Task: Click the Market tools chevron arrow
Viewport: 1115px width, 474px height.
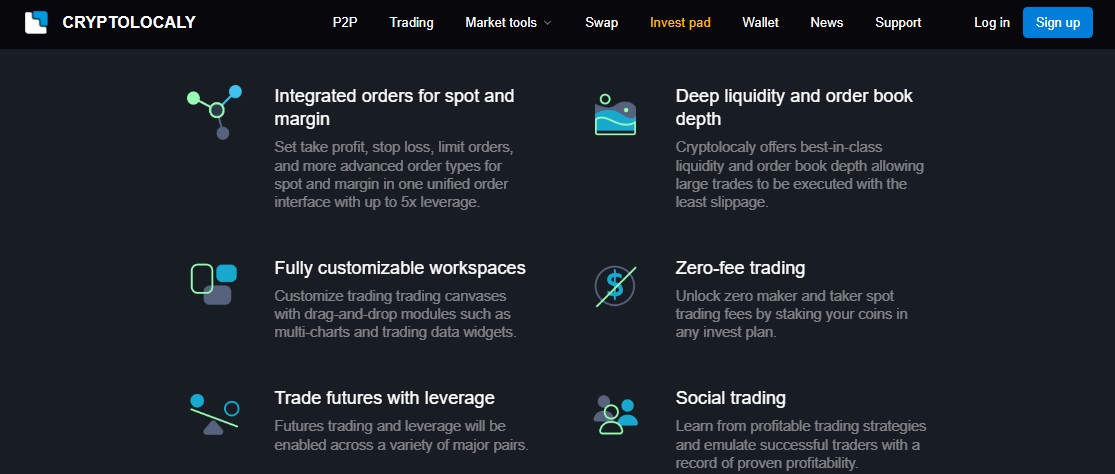Action: click(547, 23)
